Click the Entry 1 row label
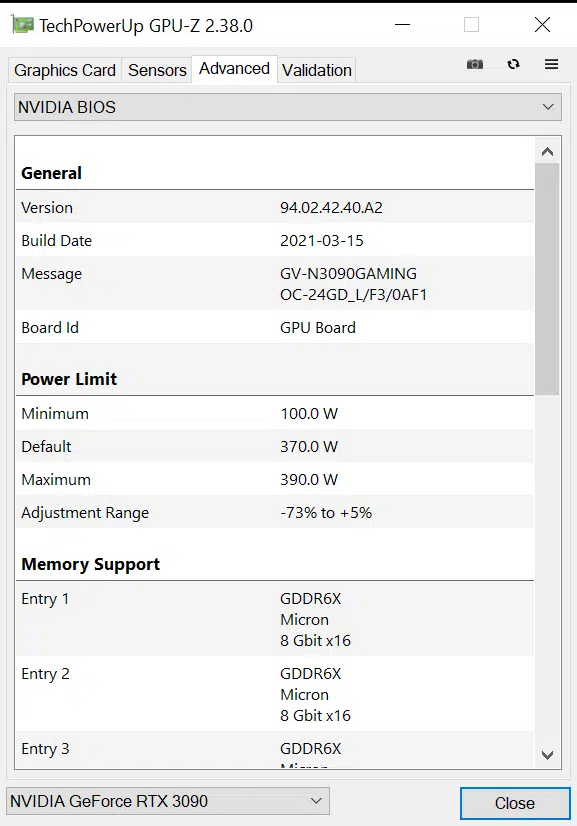 point(45,599)
